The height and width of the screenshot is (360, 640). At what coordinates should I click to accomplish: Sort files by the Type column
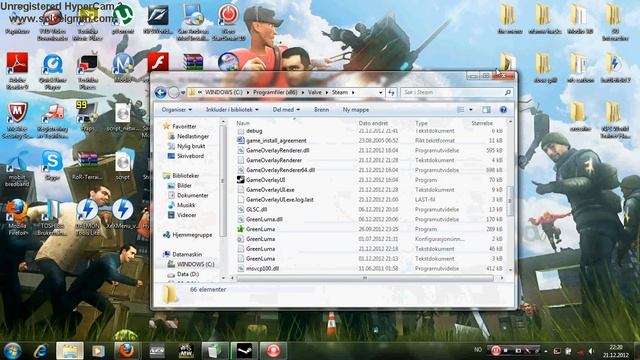[421, 123]
